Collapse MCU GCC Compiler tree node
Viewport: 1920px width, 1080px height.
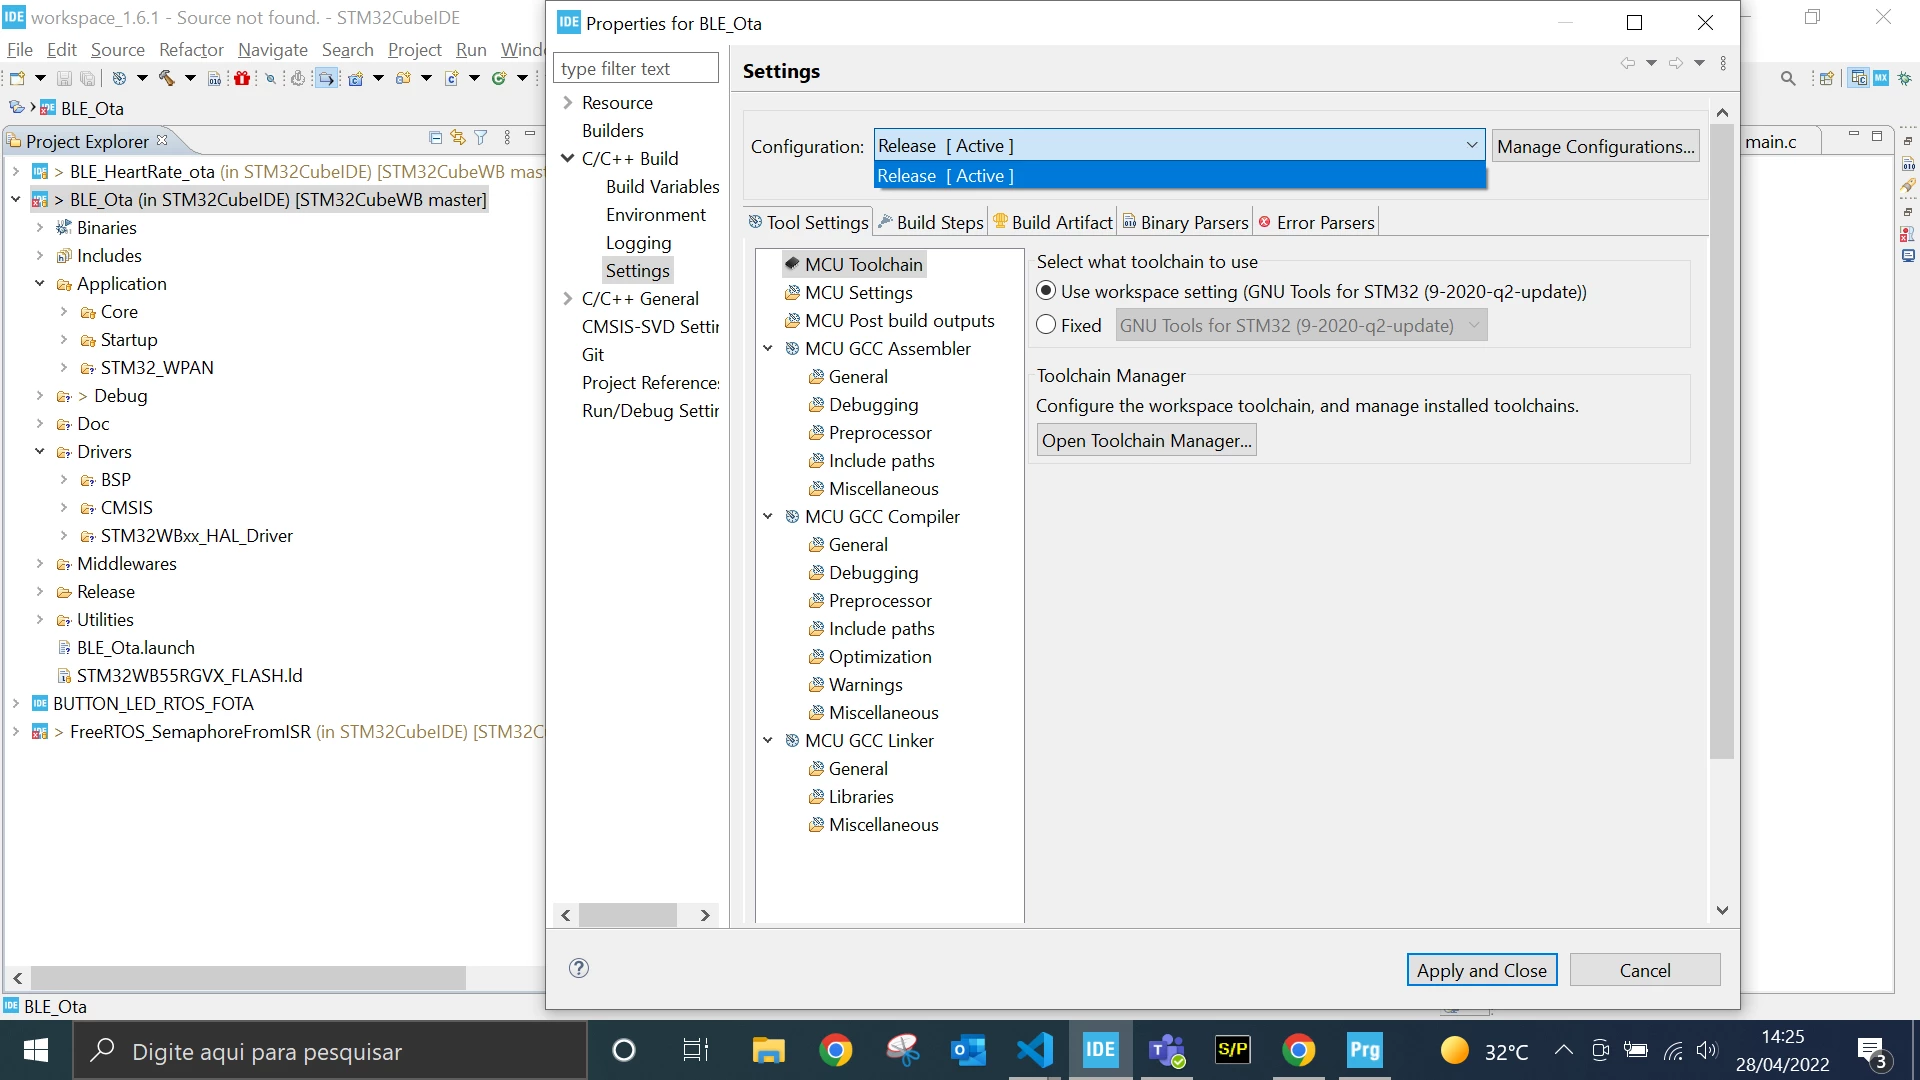click(x=768, y=517)
